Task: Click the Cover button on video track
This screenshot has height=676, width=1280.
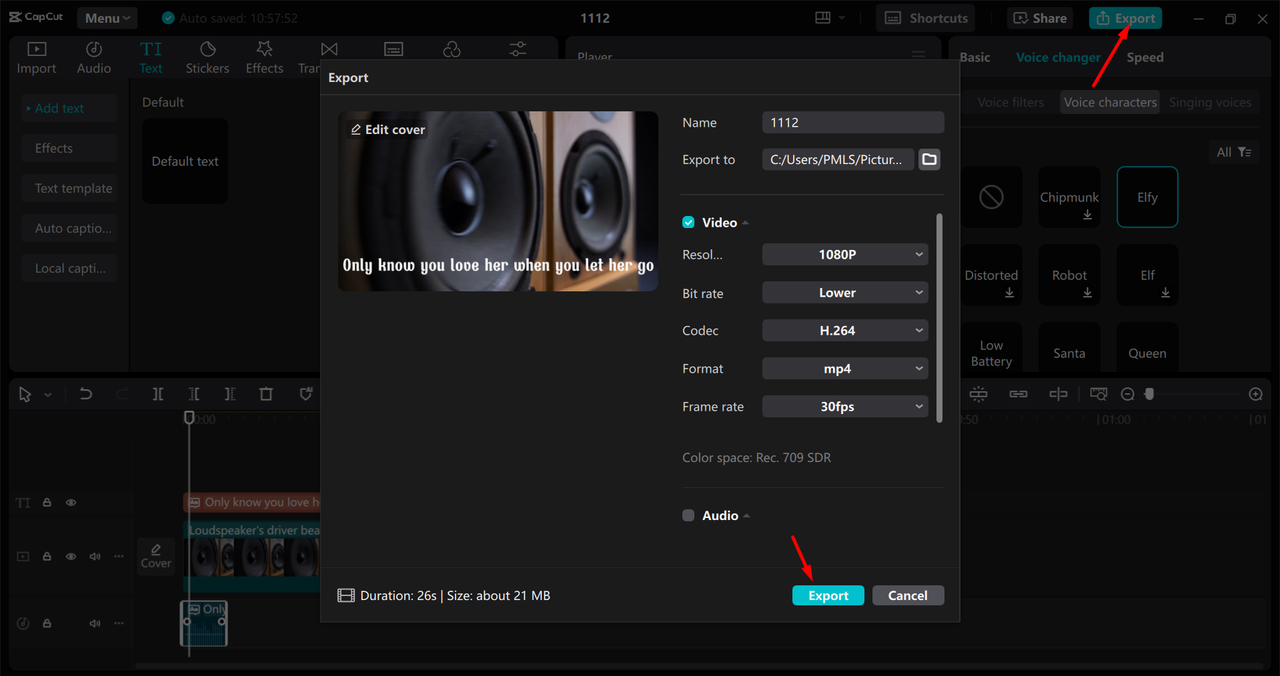Action: pos(156,556)
